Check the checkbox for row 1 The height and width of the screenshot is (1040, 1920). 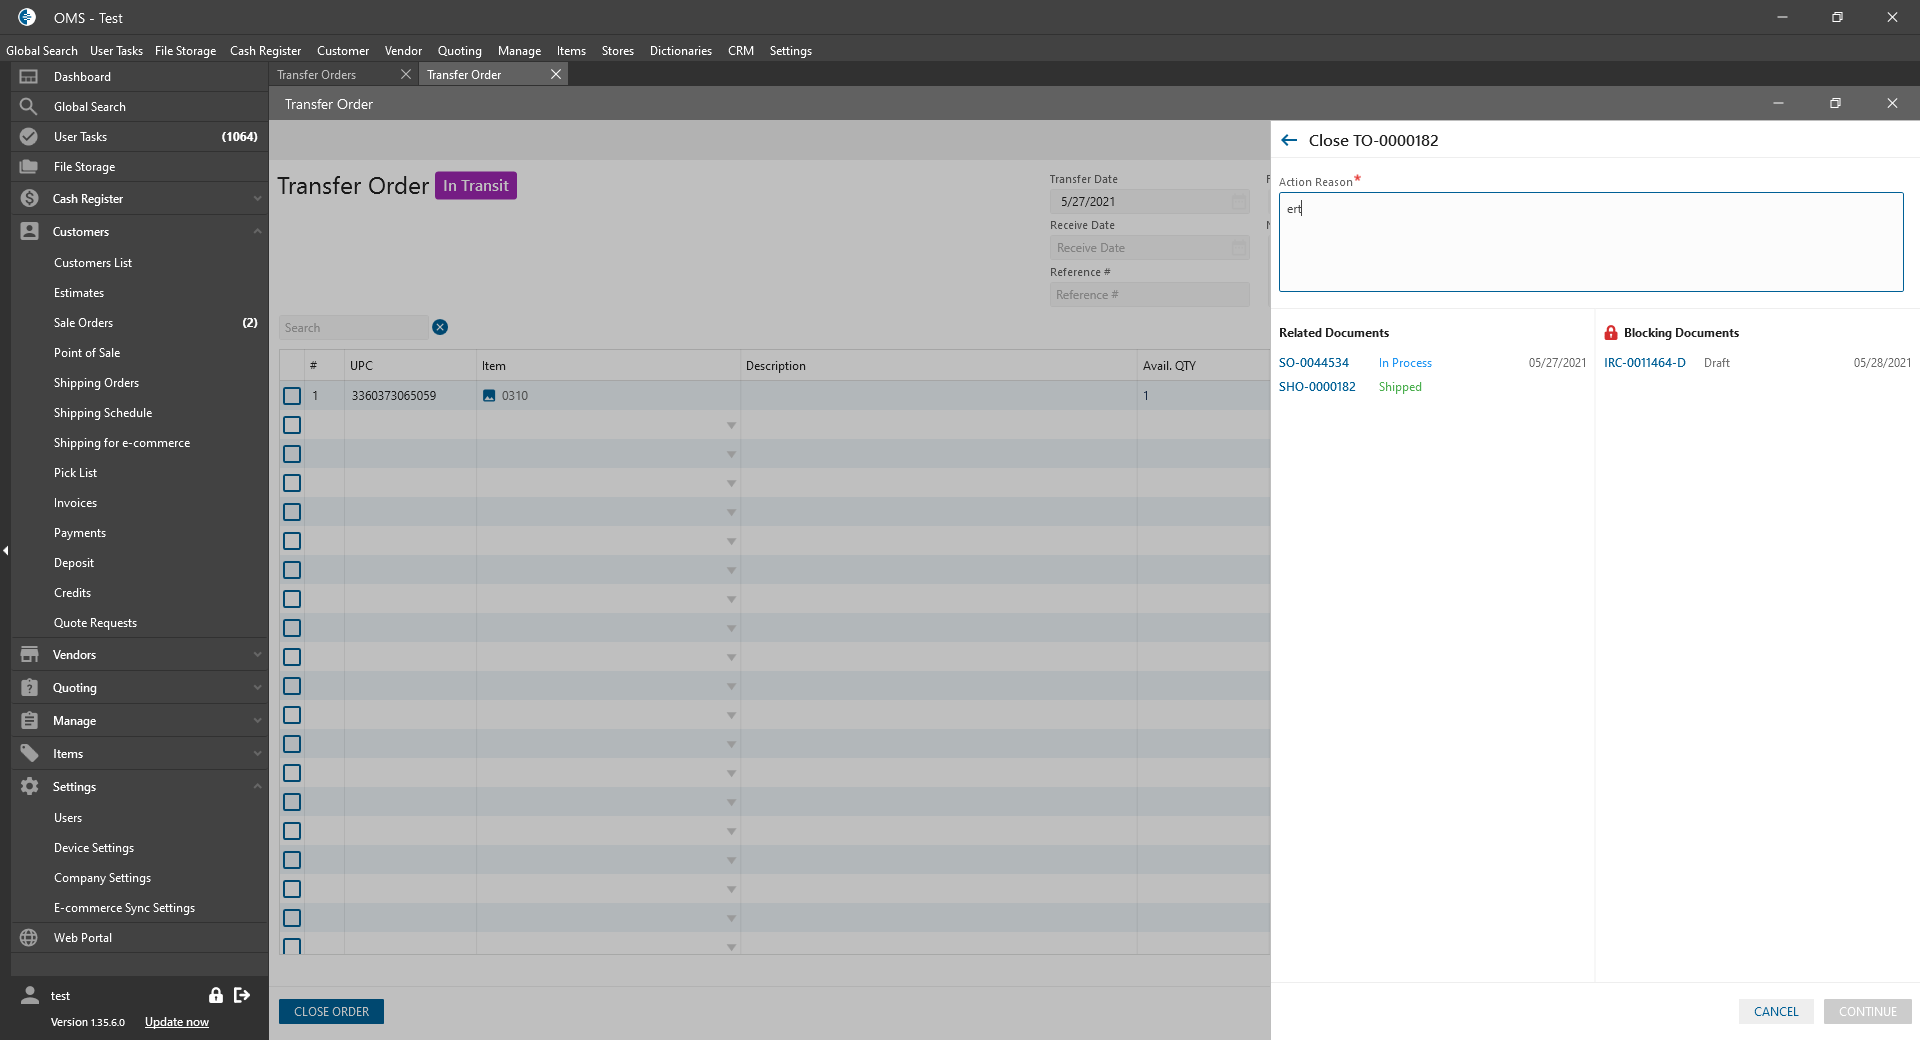click(x=292, y=396)
